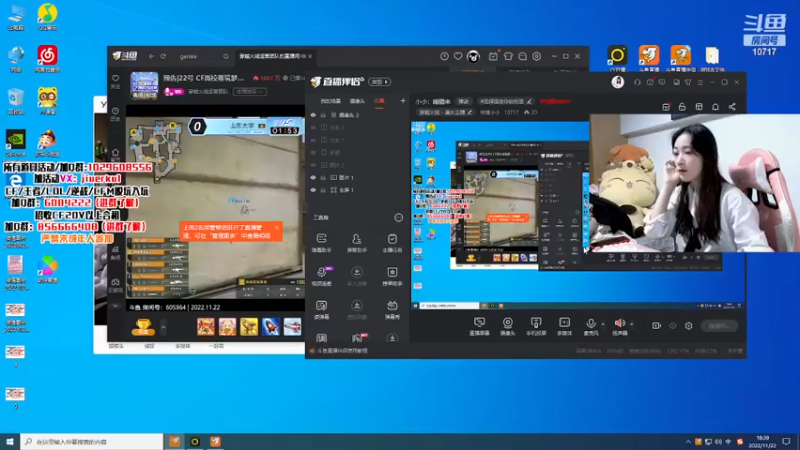Toggle visibility of 文本 2 source
Image resolution: width=800 pixels, height=450 pixels.
point(313,128)
